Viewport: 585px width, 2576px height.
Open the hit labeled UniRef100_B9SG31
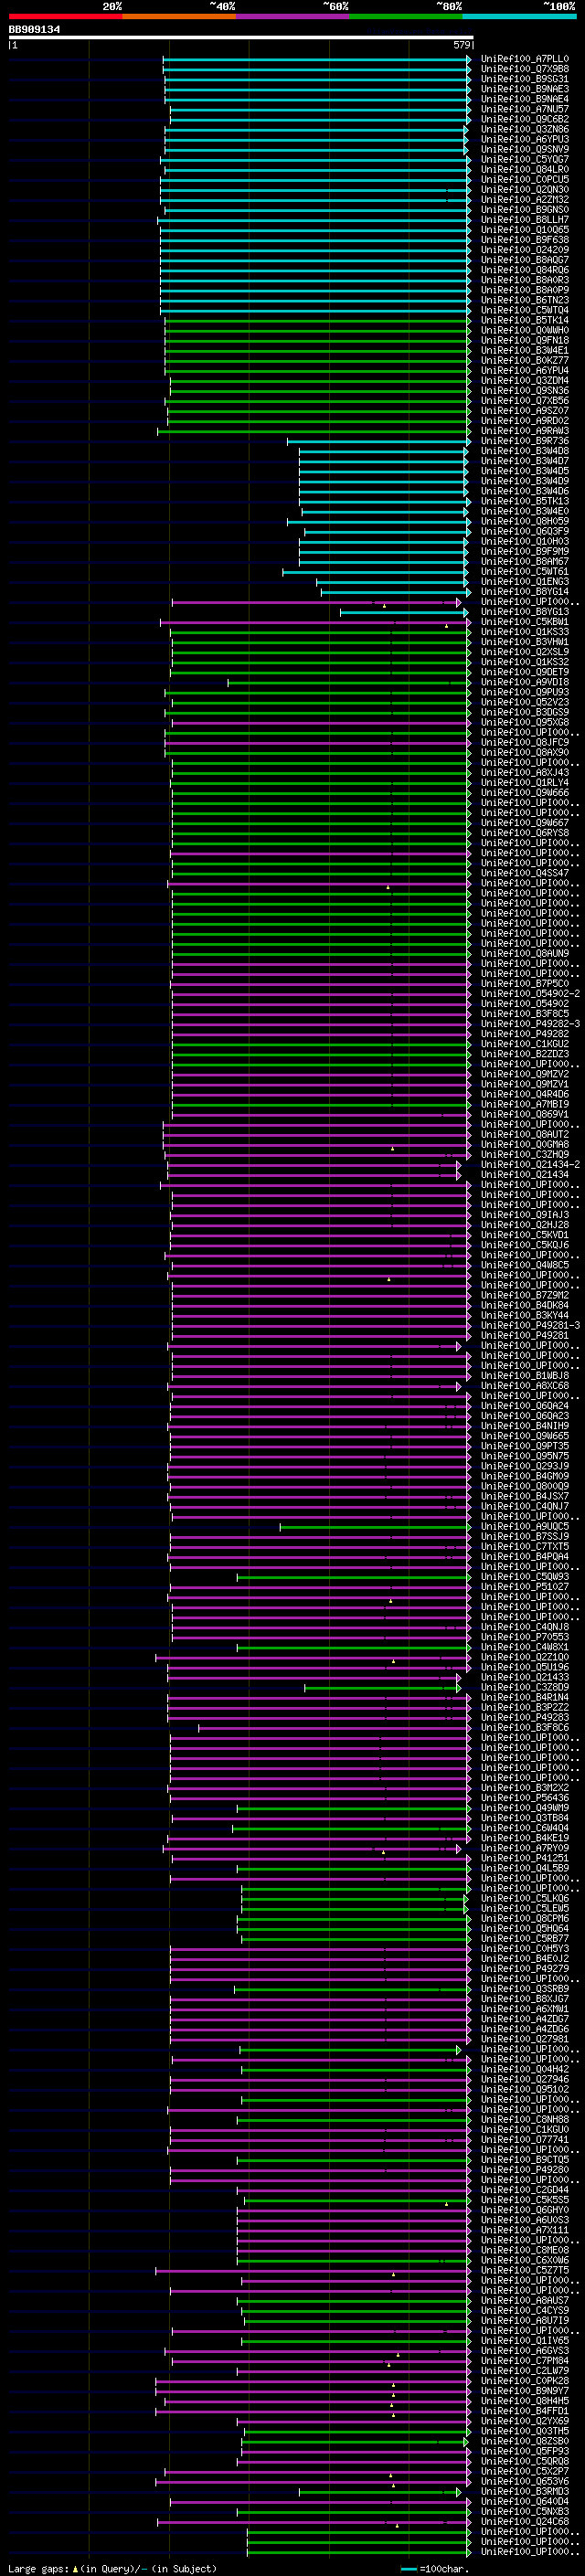[525, 79]
